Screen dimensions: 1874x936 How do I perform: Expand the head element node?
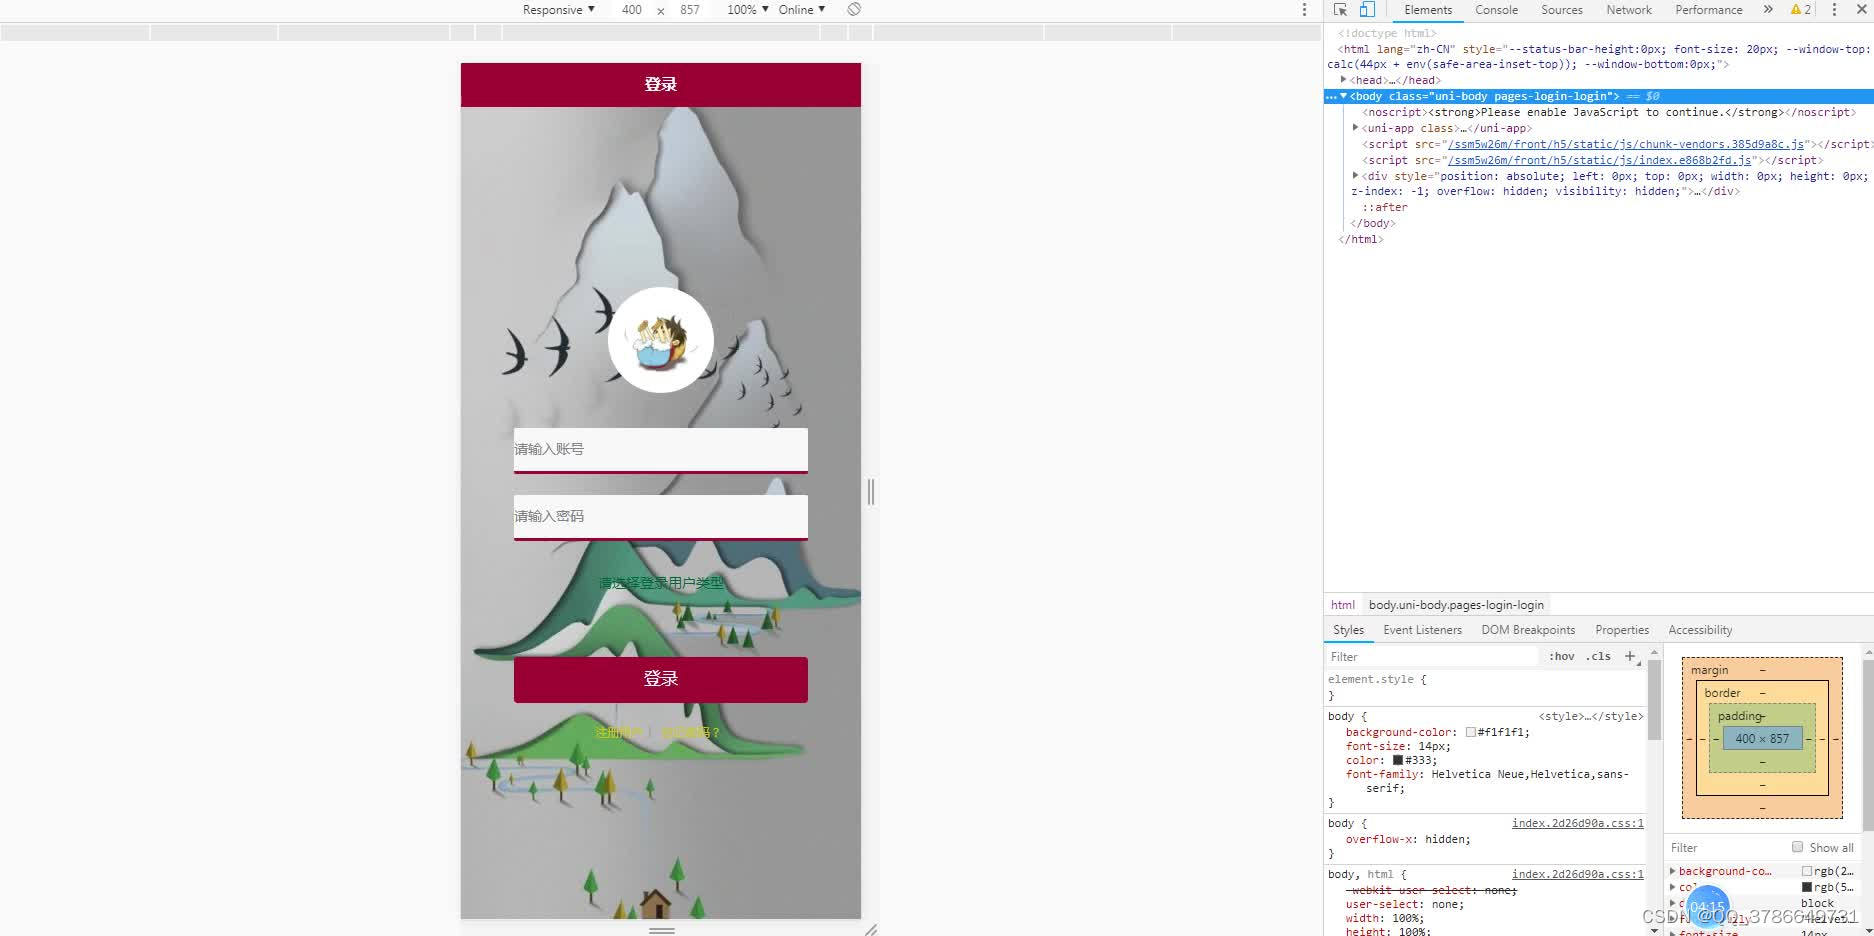tap(1344, 80)
